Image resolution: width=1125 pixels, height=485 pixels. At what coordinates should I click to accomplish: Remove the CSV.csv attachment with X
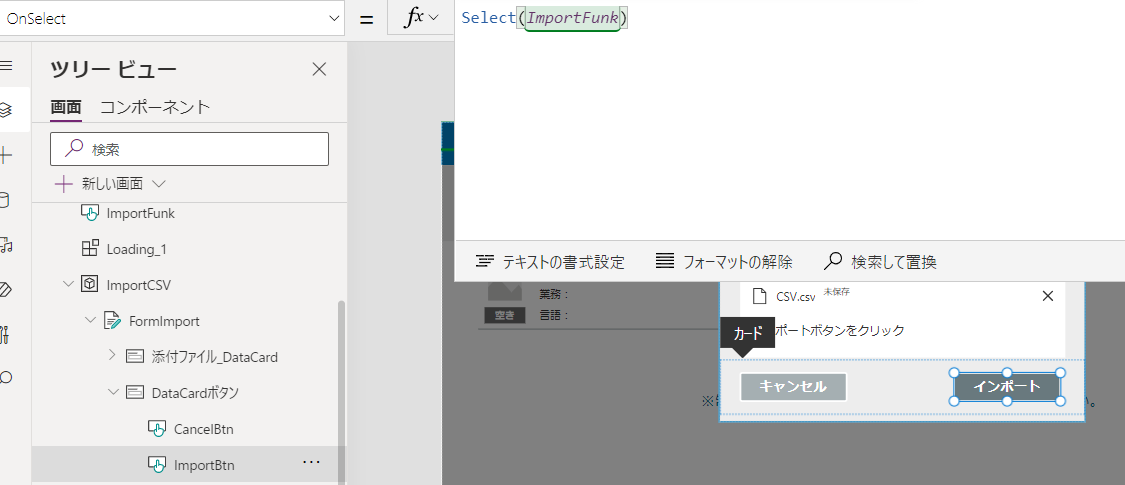coord(1048,296)
